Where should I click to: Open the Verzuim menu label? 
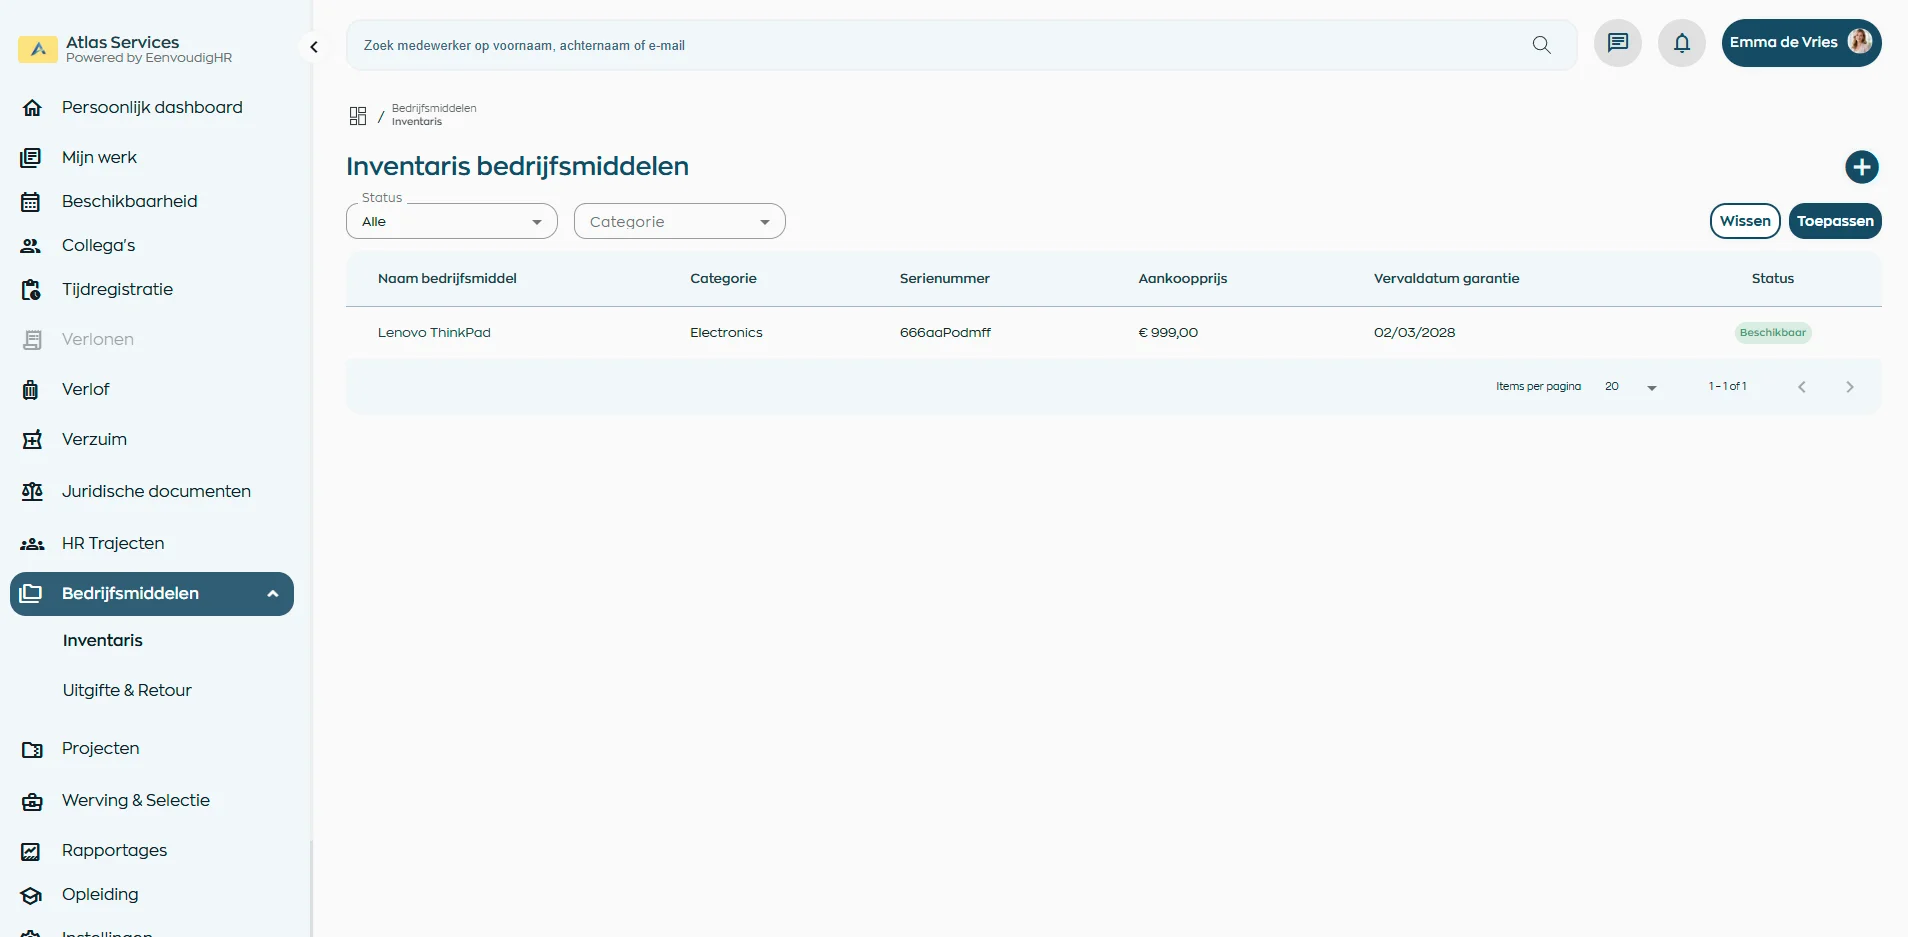[94, 439]
